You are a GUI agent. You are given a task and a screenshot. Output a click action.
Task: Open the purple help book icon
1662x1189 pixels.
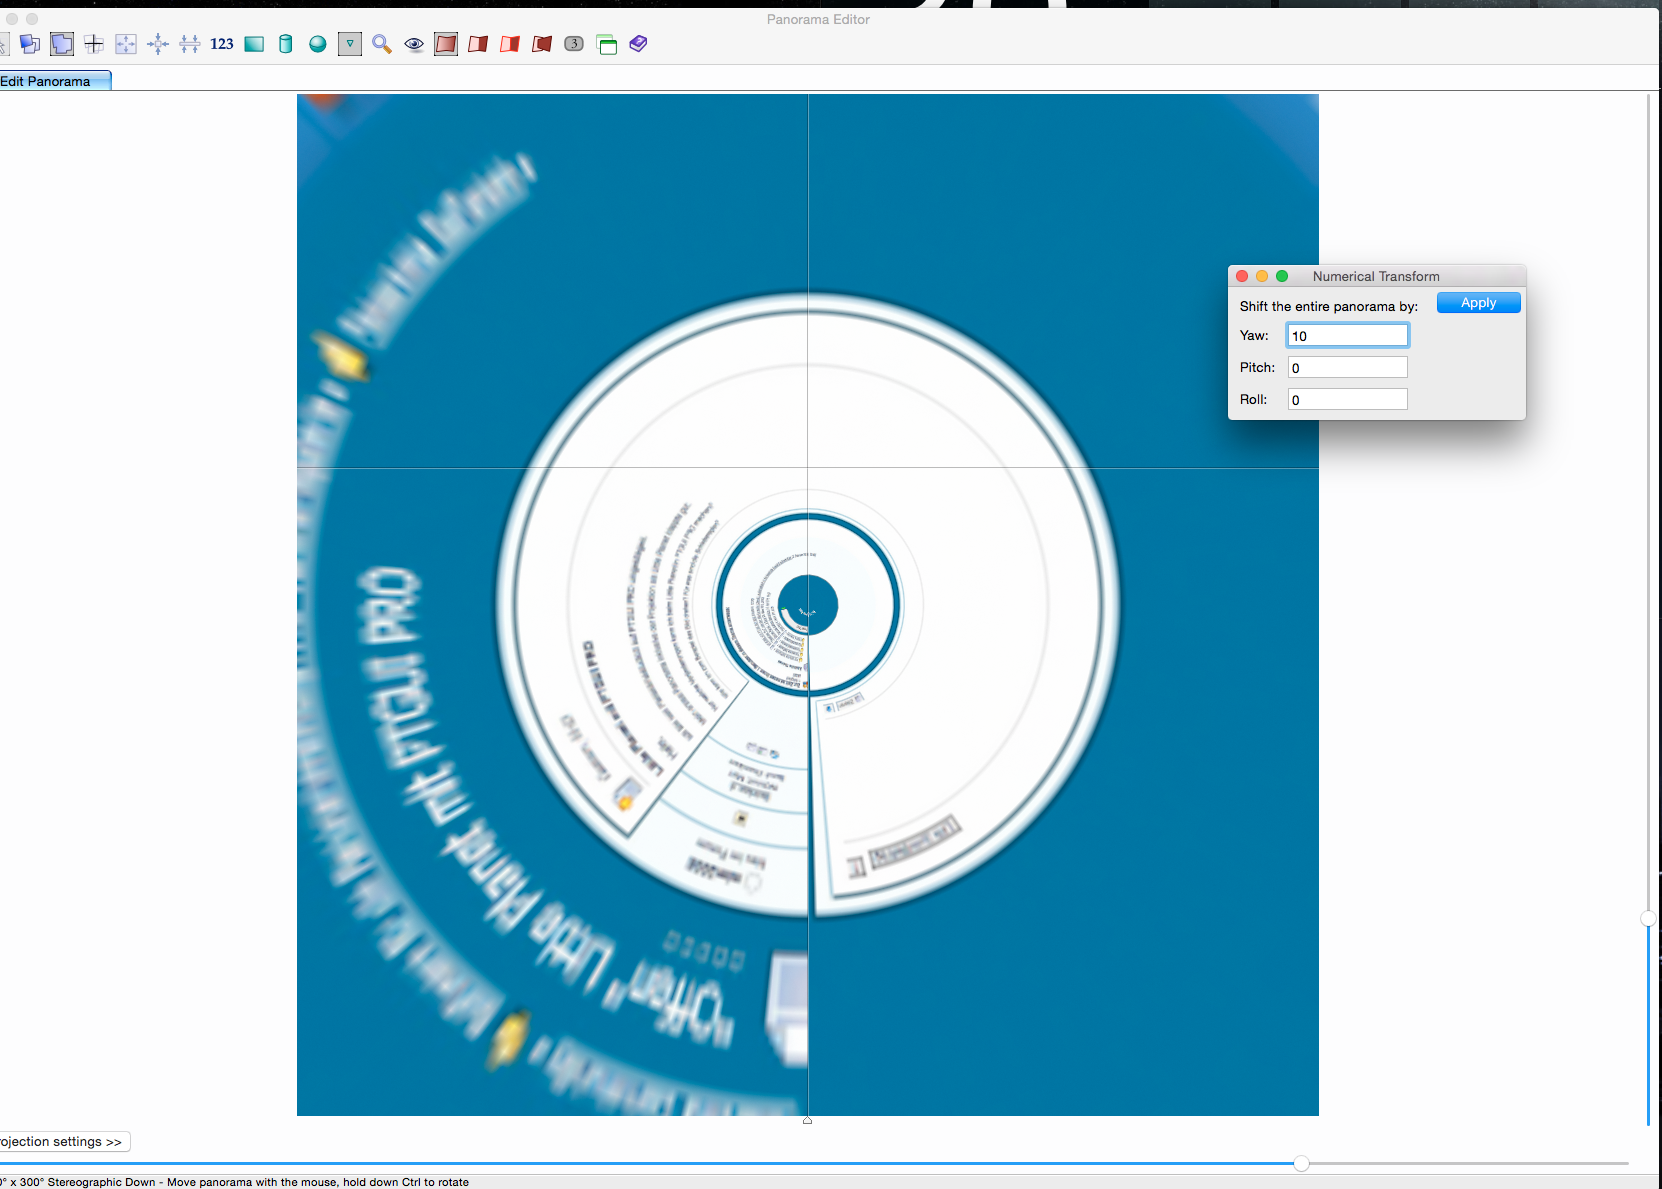coord(638,44)
